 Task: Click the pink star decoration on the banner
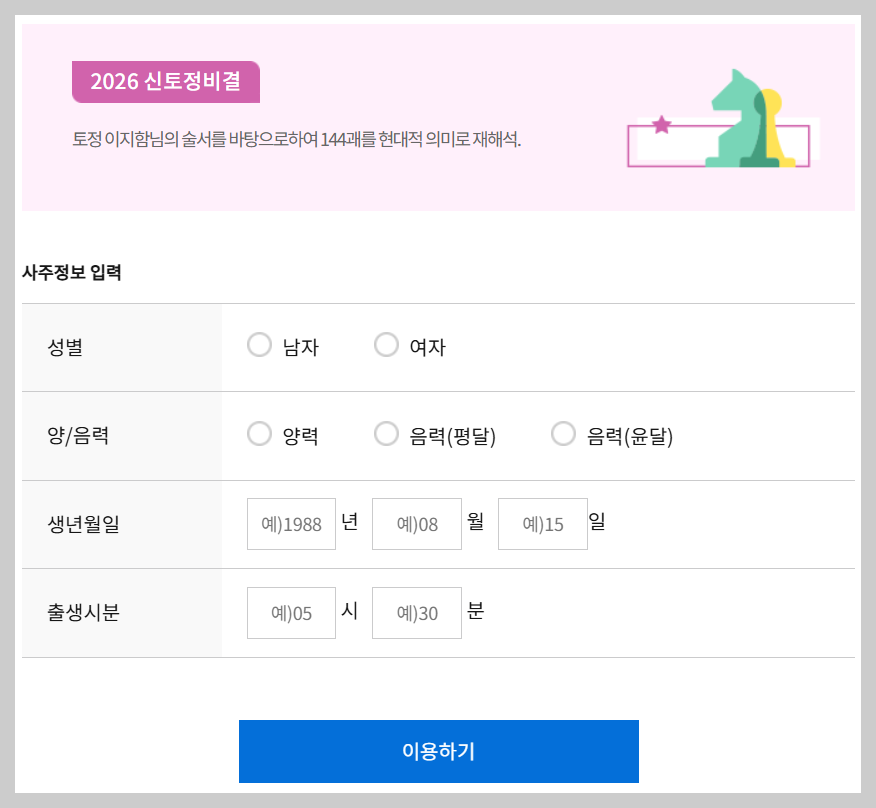click(660, 122)
